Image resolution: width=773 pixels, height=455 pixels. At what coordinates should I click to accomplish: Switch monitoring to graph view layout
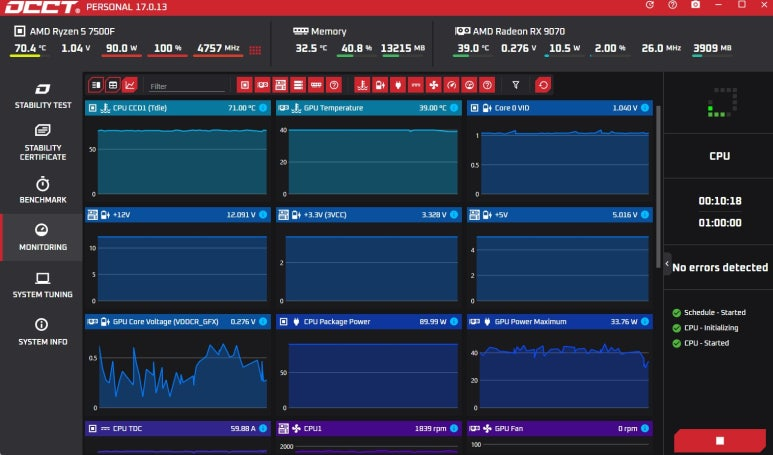pos(130,85)
